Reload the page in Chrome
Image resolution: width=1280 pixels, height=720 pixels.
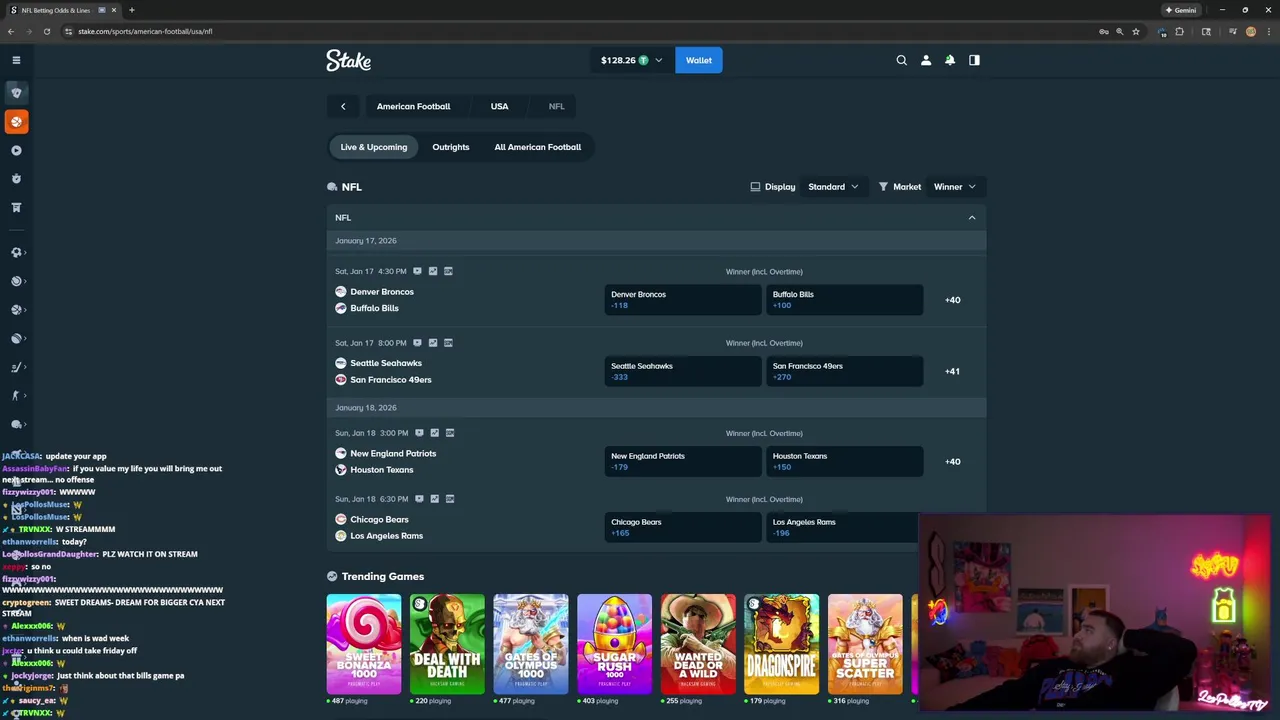[46, 31]
